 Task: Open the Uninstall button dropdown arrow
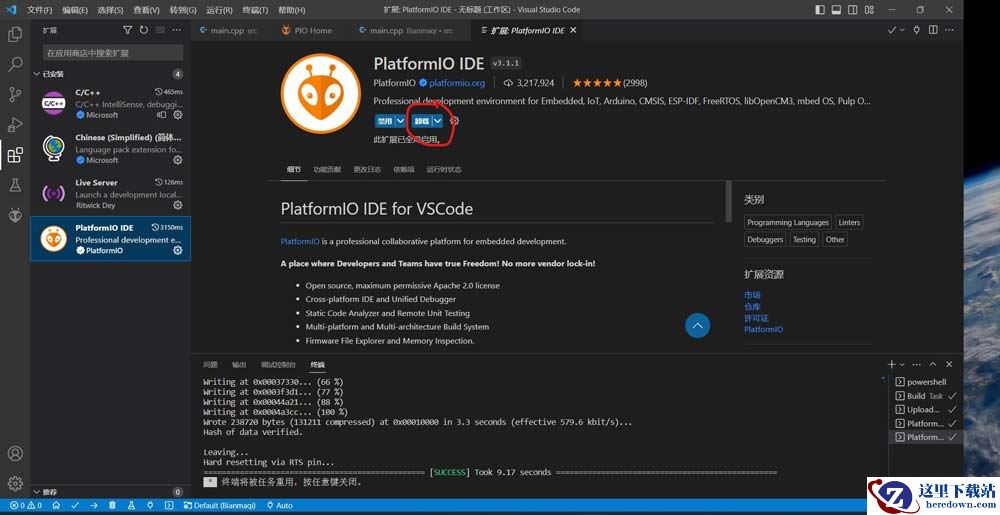click(x=438, y=120)
